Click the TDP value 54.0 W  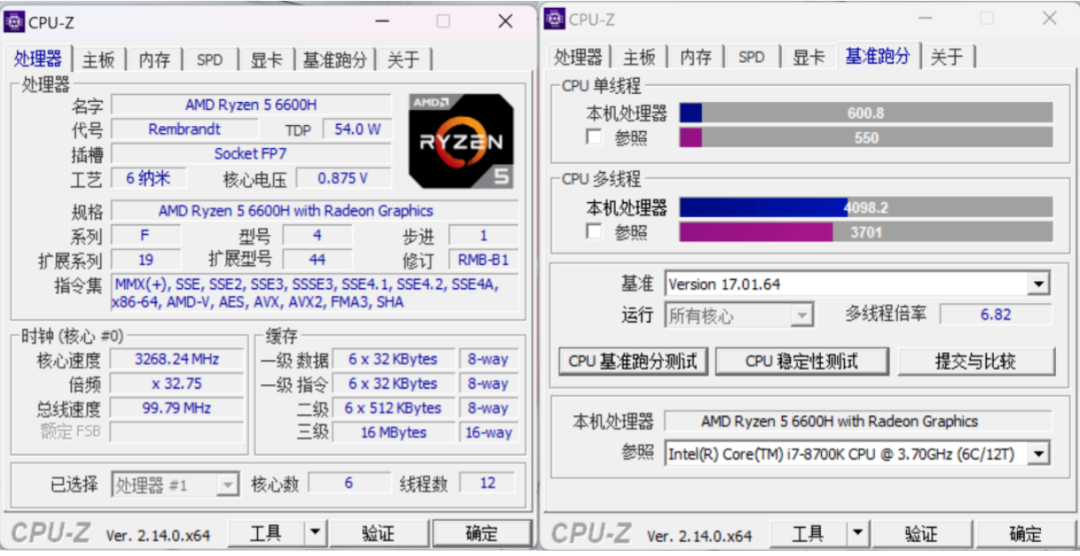(357, 130)
